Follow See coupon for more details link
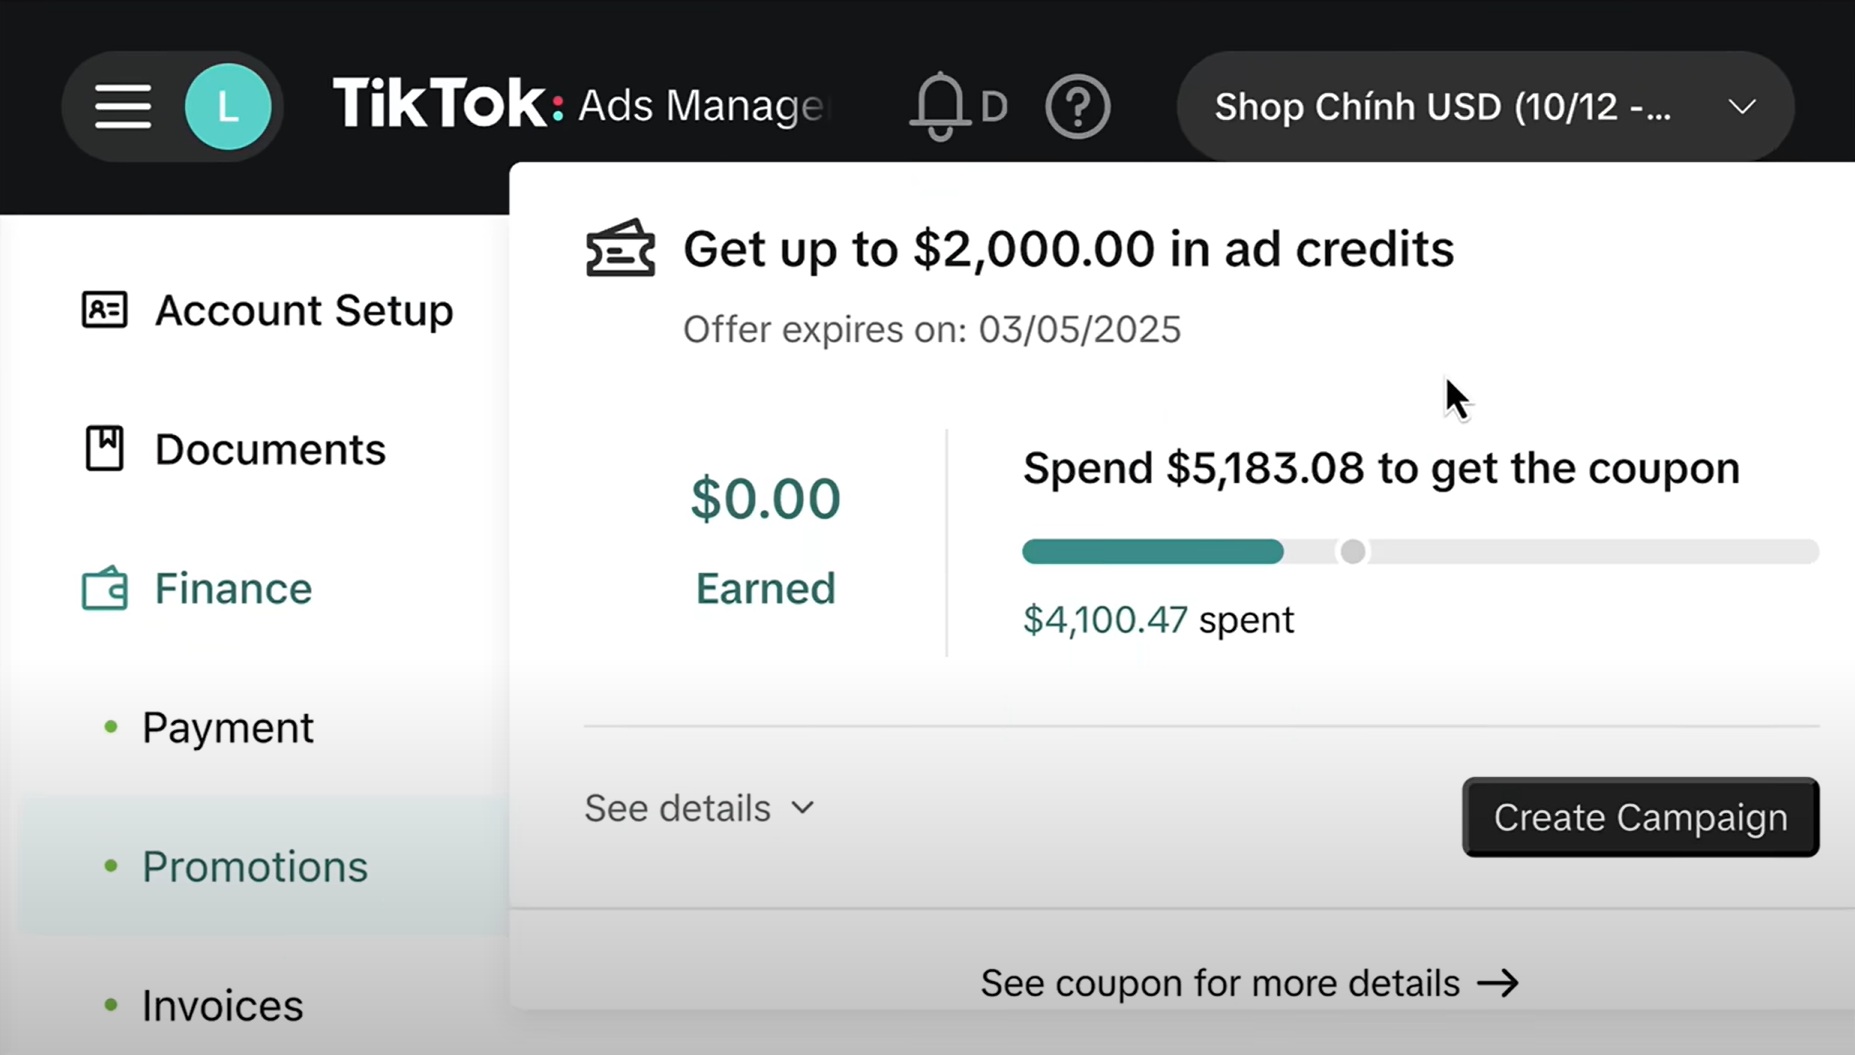Image resolution: width=1855 pixels, height=1055 pixels. 1249,983
